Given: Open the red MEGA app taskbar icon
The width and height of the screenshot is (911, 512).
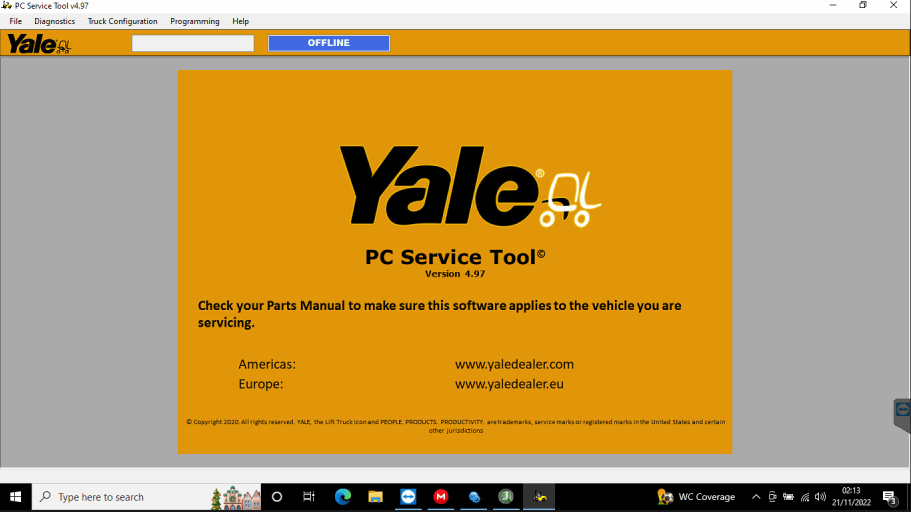Looking at the screenshot, I should [x=441, y=497].
